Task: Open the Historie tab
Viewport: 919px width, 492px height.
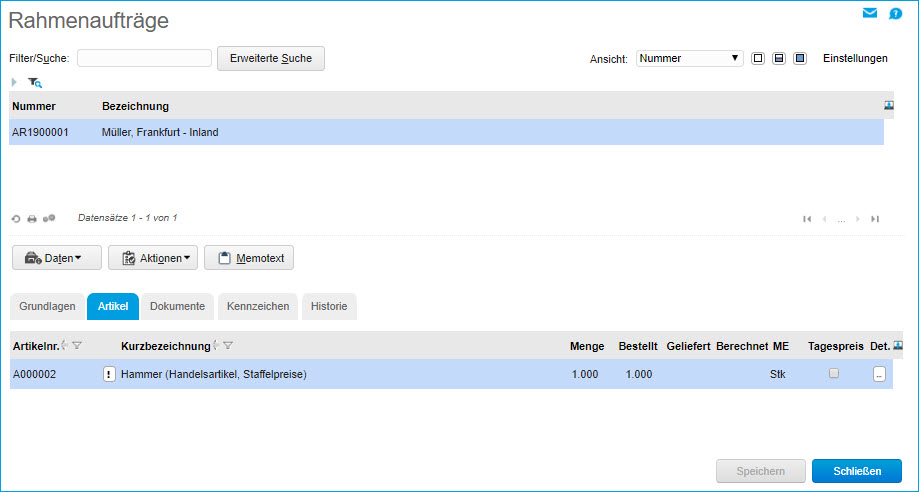Action: (x=329, y=306)
